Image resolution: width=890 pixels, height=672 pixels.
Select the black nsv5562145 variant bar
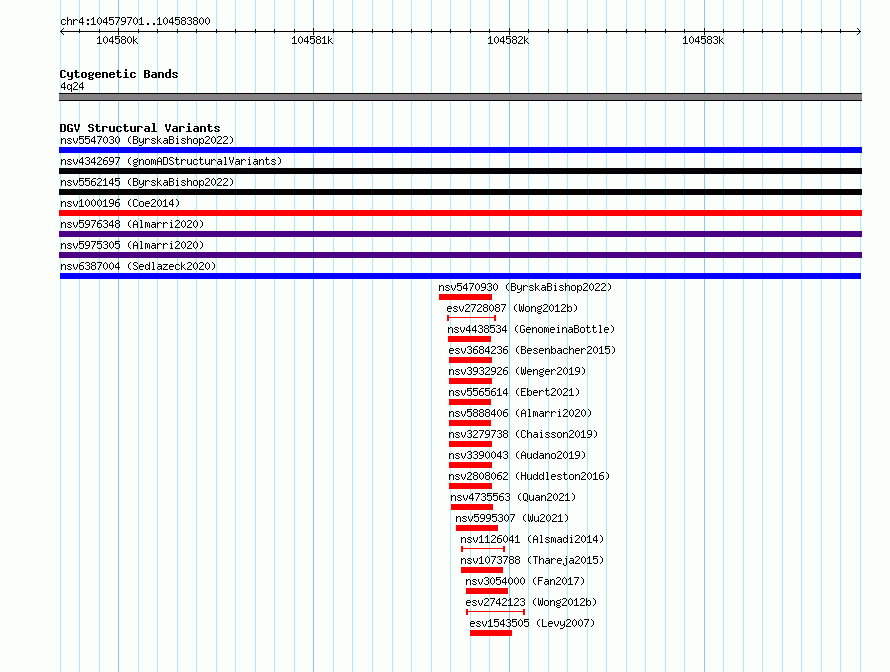click(460, 192)
